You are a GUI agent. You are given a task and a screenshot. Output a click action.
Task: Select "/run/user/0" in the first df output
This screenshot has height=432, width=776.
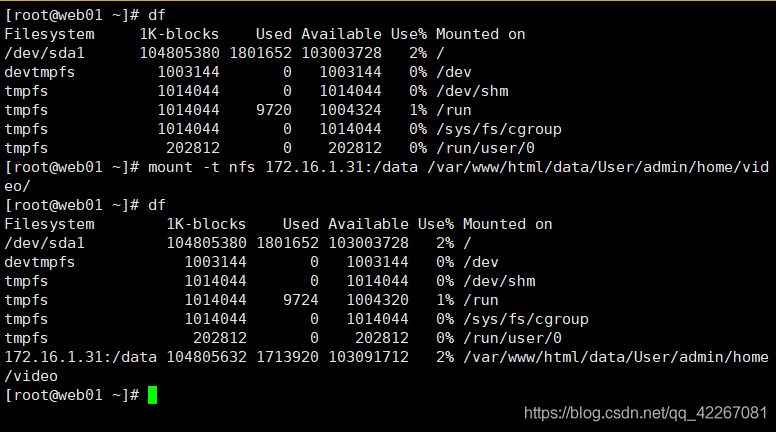point(485,148)
